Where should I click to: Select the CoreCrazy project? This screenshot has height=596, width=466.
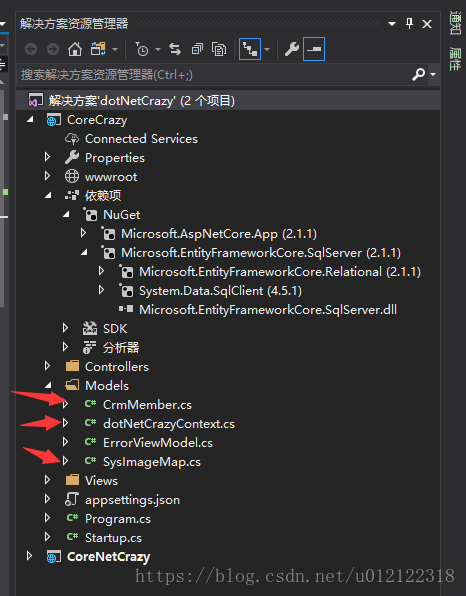(x=97, y=120)
